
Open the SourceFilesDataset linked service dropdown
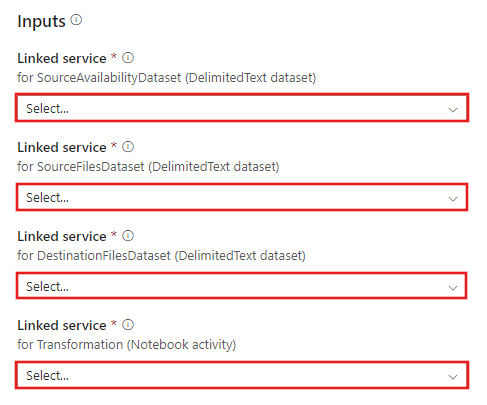(x=242, y=197)
